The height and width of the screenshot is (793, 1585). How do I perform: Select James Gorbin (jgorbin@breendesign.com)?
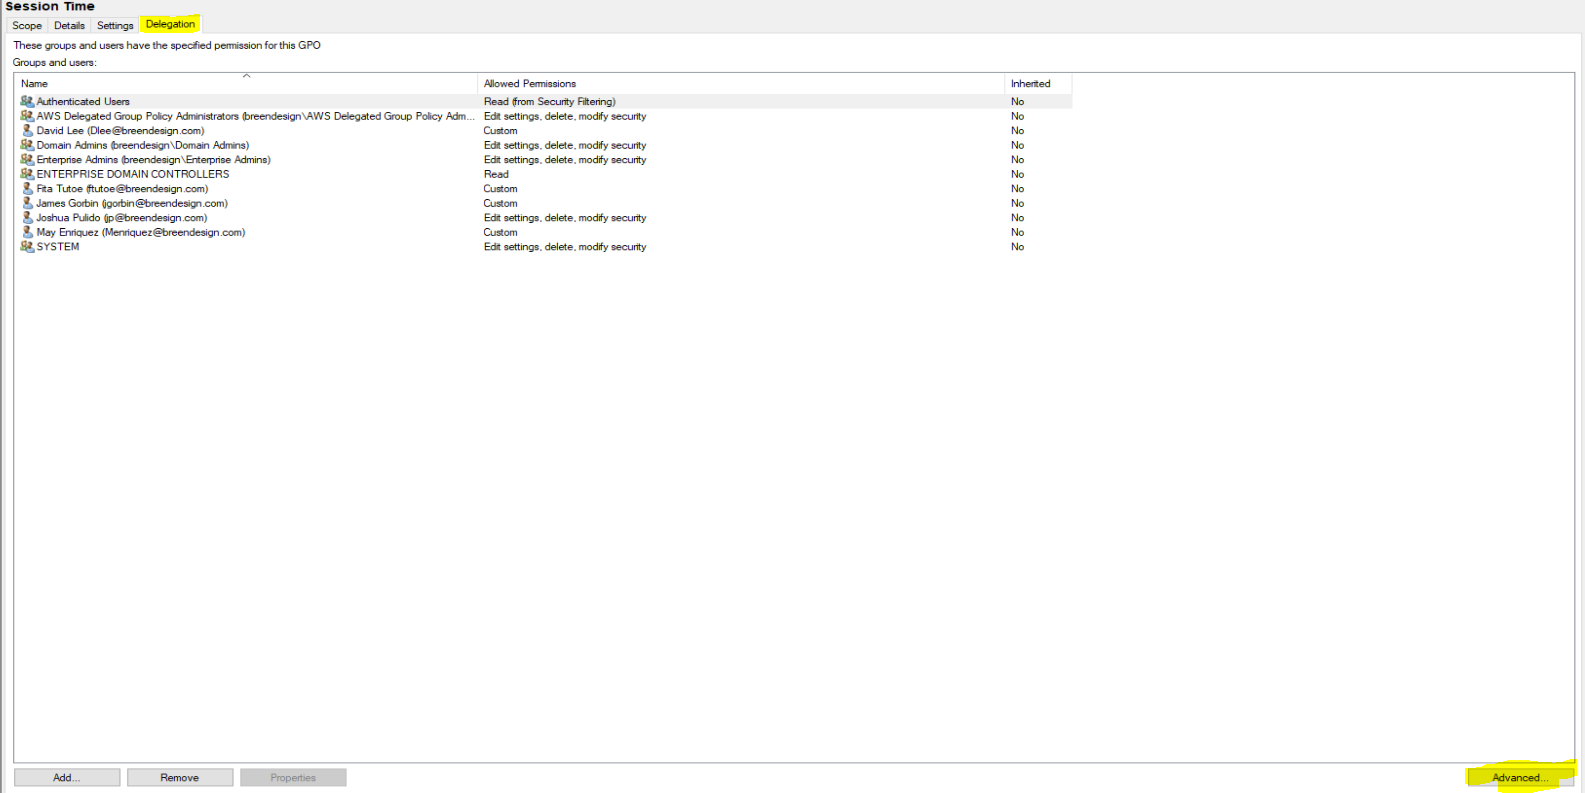[x=132, y=203]
